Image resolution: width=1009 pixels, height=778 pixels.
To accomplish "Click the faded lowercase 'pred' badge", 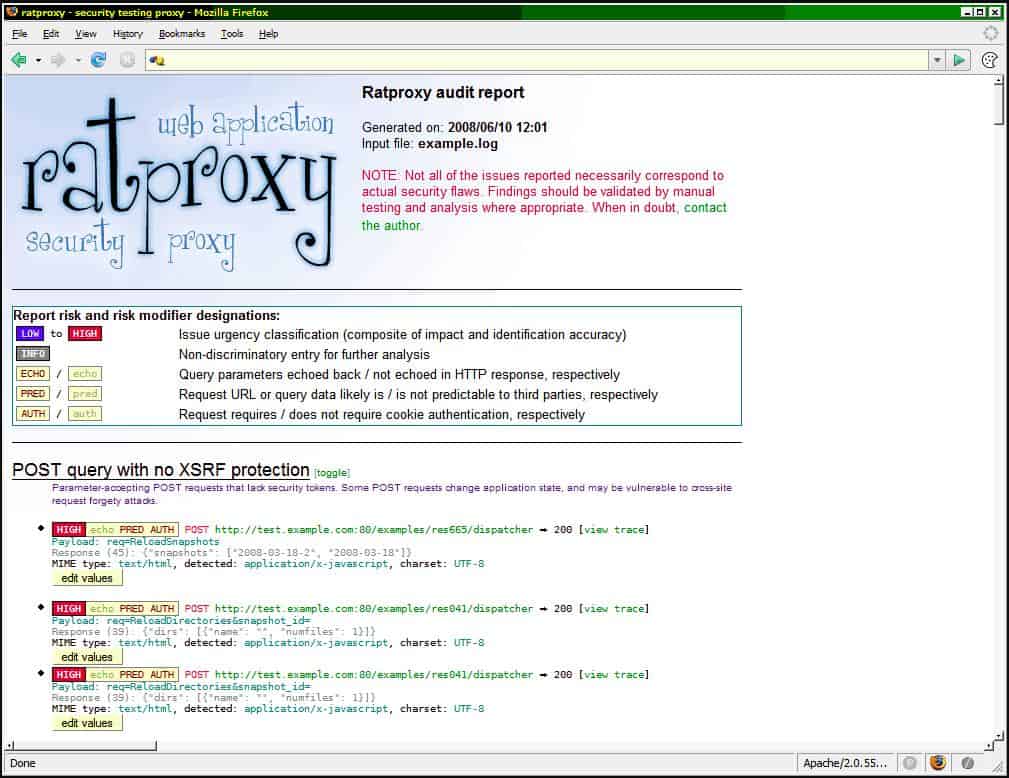I will [85, 393].
